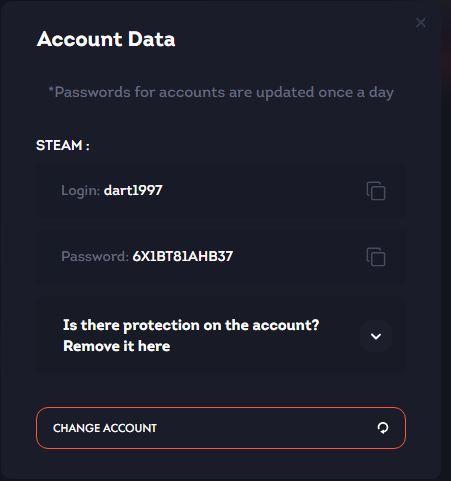Click the Account Data heading

(106, 39)
